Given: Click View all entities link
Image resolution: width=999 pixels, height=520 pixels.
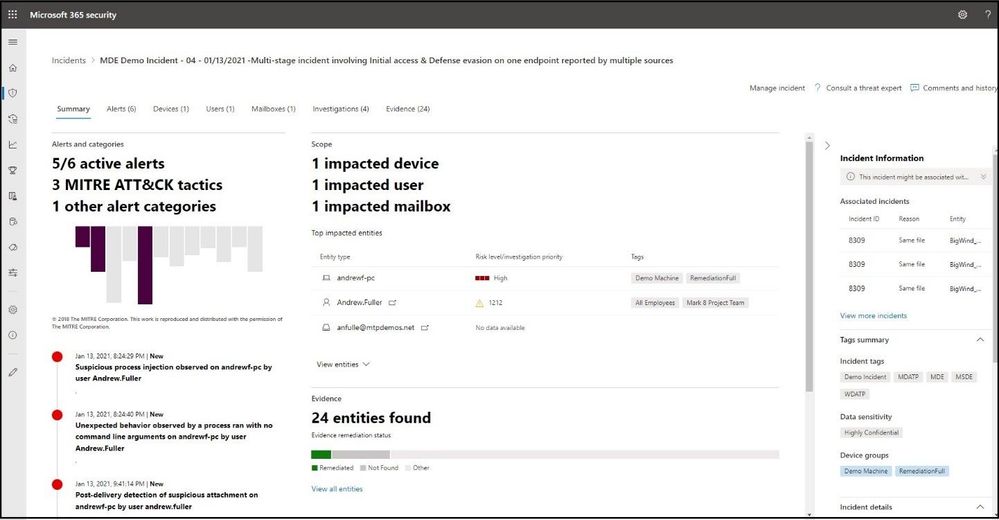Looking at the screenshot, I should pos(337,489).
